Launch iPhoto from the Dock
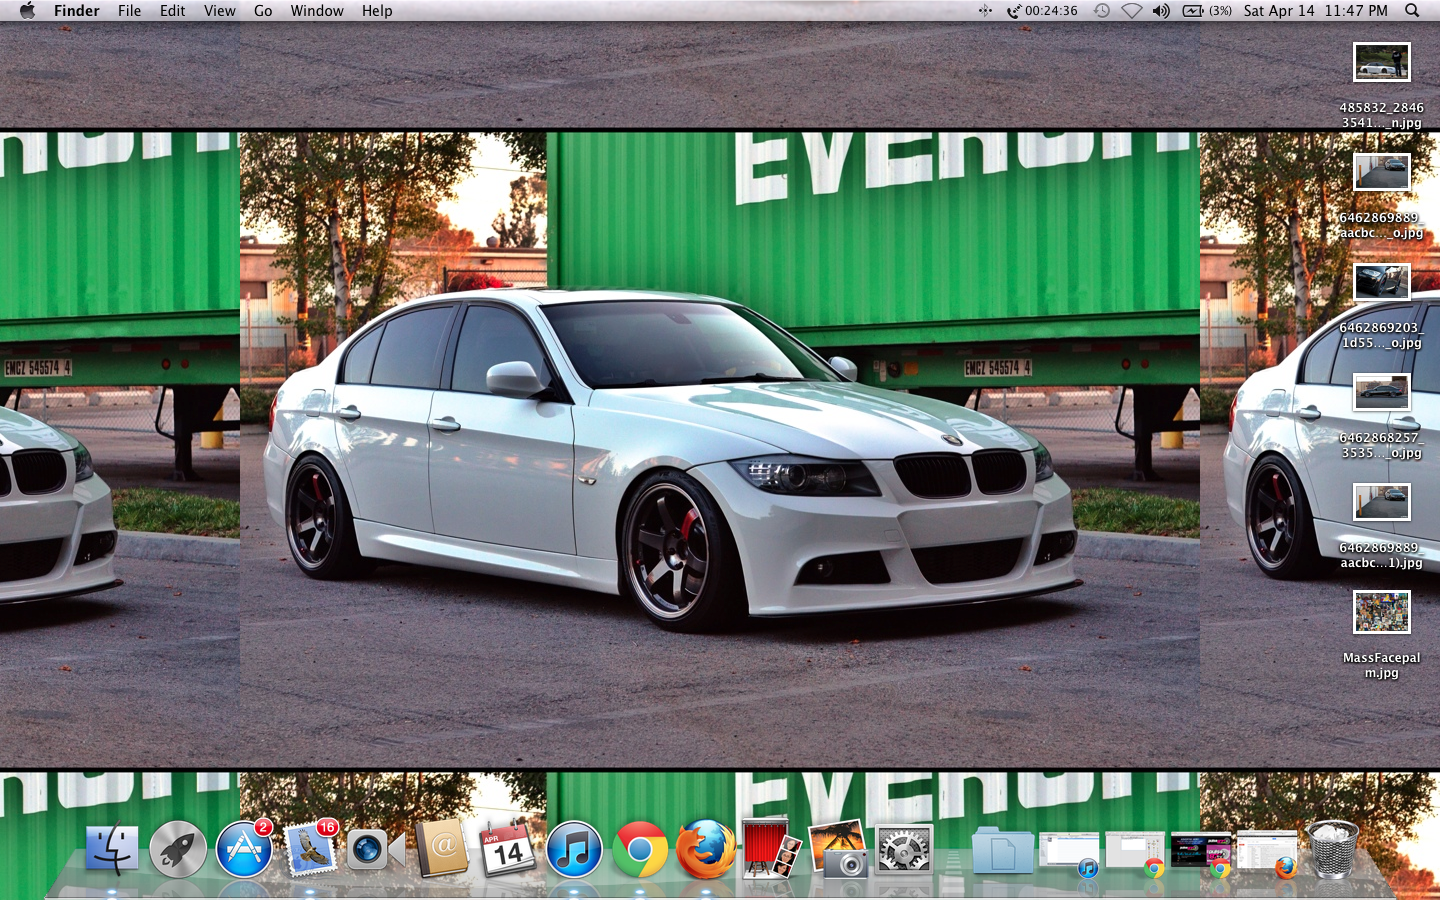 tap(838, 849)
